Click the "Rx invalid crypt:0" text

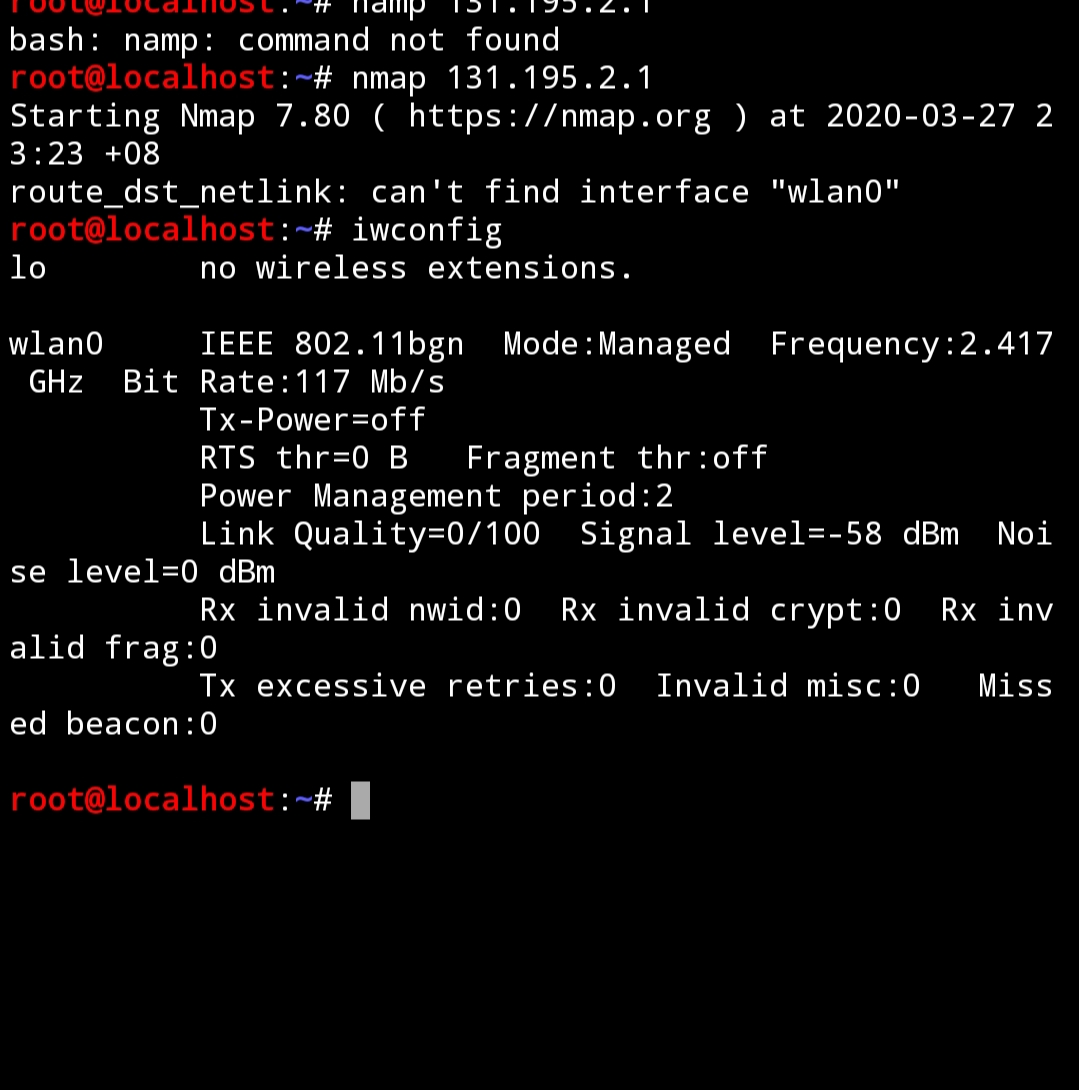click(731, 610)
